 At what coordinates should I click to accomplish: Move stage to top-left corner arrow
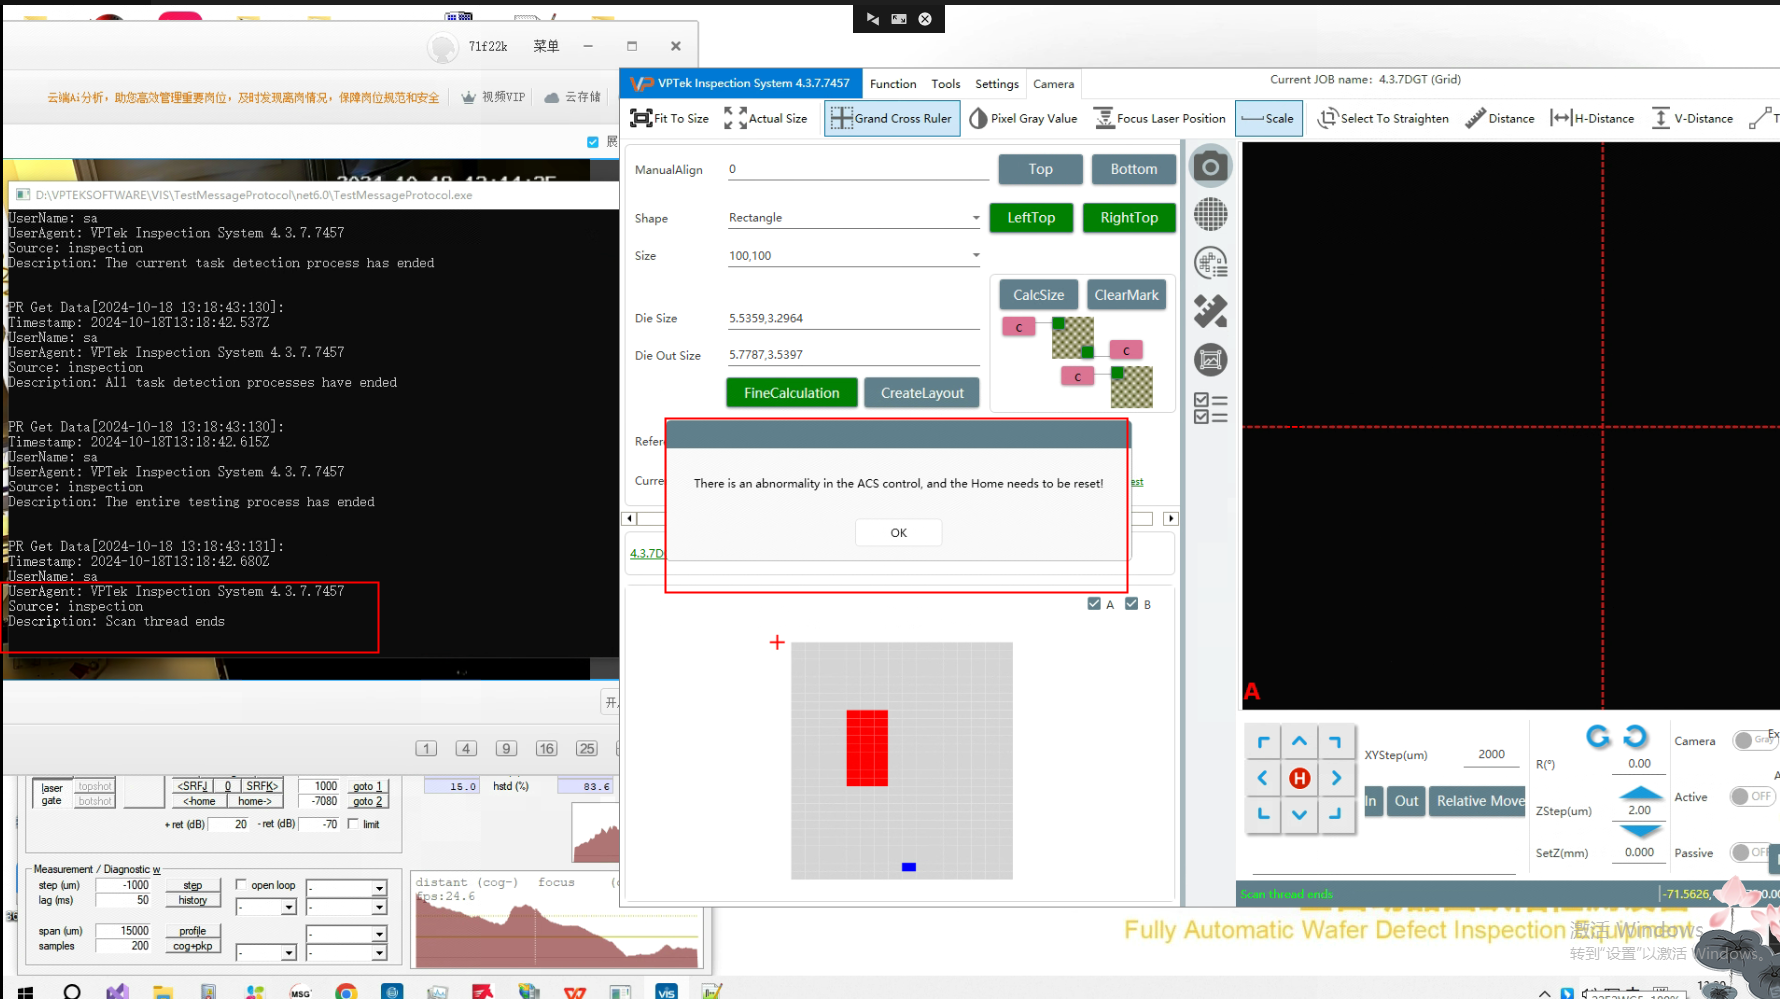coord(1262,741)
